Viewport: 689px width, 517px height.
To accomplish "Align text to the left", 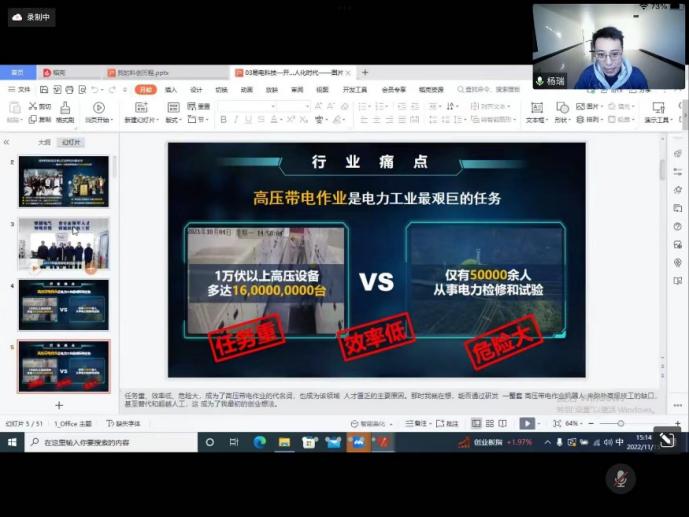I will pos(364,119).
